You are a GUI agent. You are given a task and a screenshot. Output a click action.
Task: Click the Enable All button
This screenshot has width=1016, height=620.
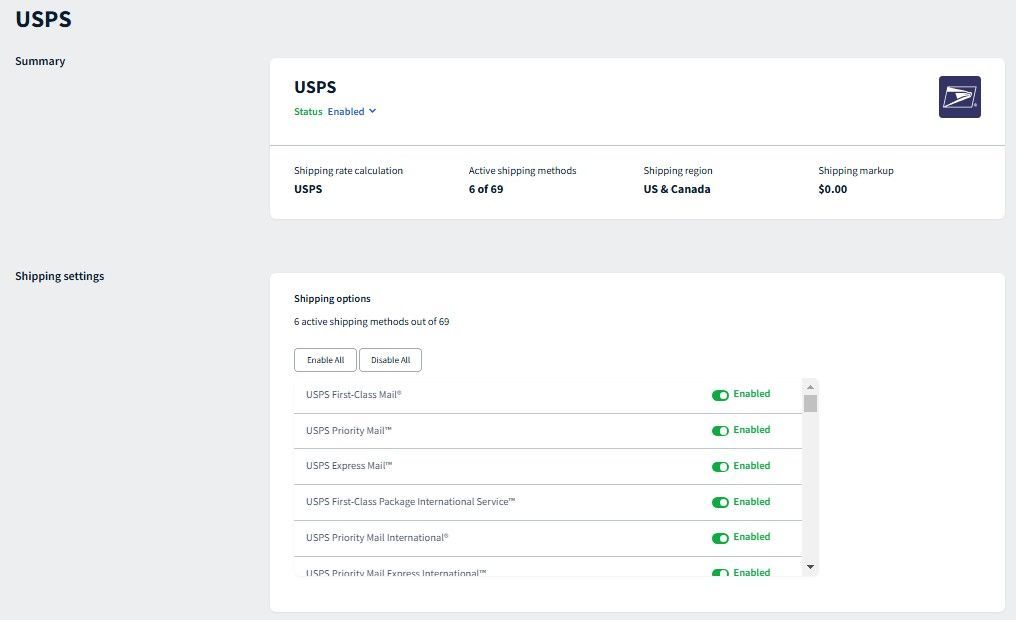[325, 360]
